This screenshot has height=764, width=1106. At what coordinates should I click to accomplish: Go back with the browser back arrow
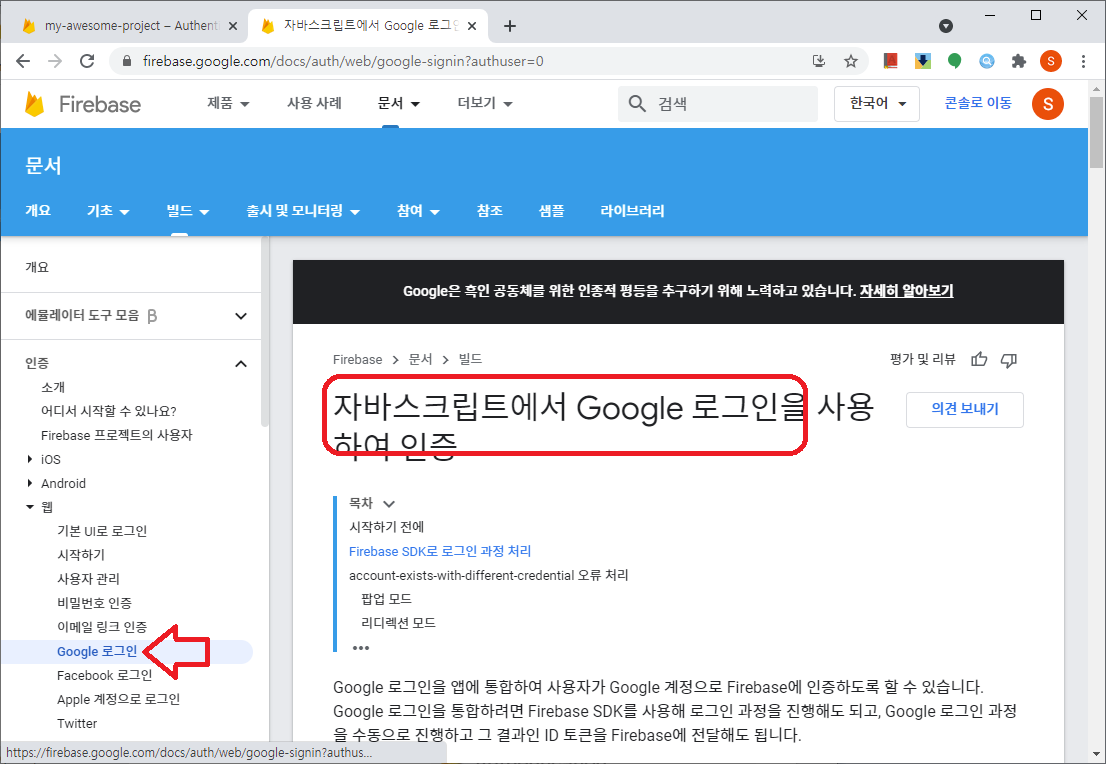pos(23,61)
